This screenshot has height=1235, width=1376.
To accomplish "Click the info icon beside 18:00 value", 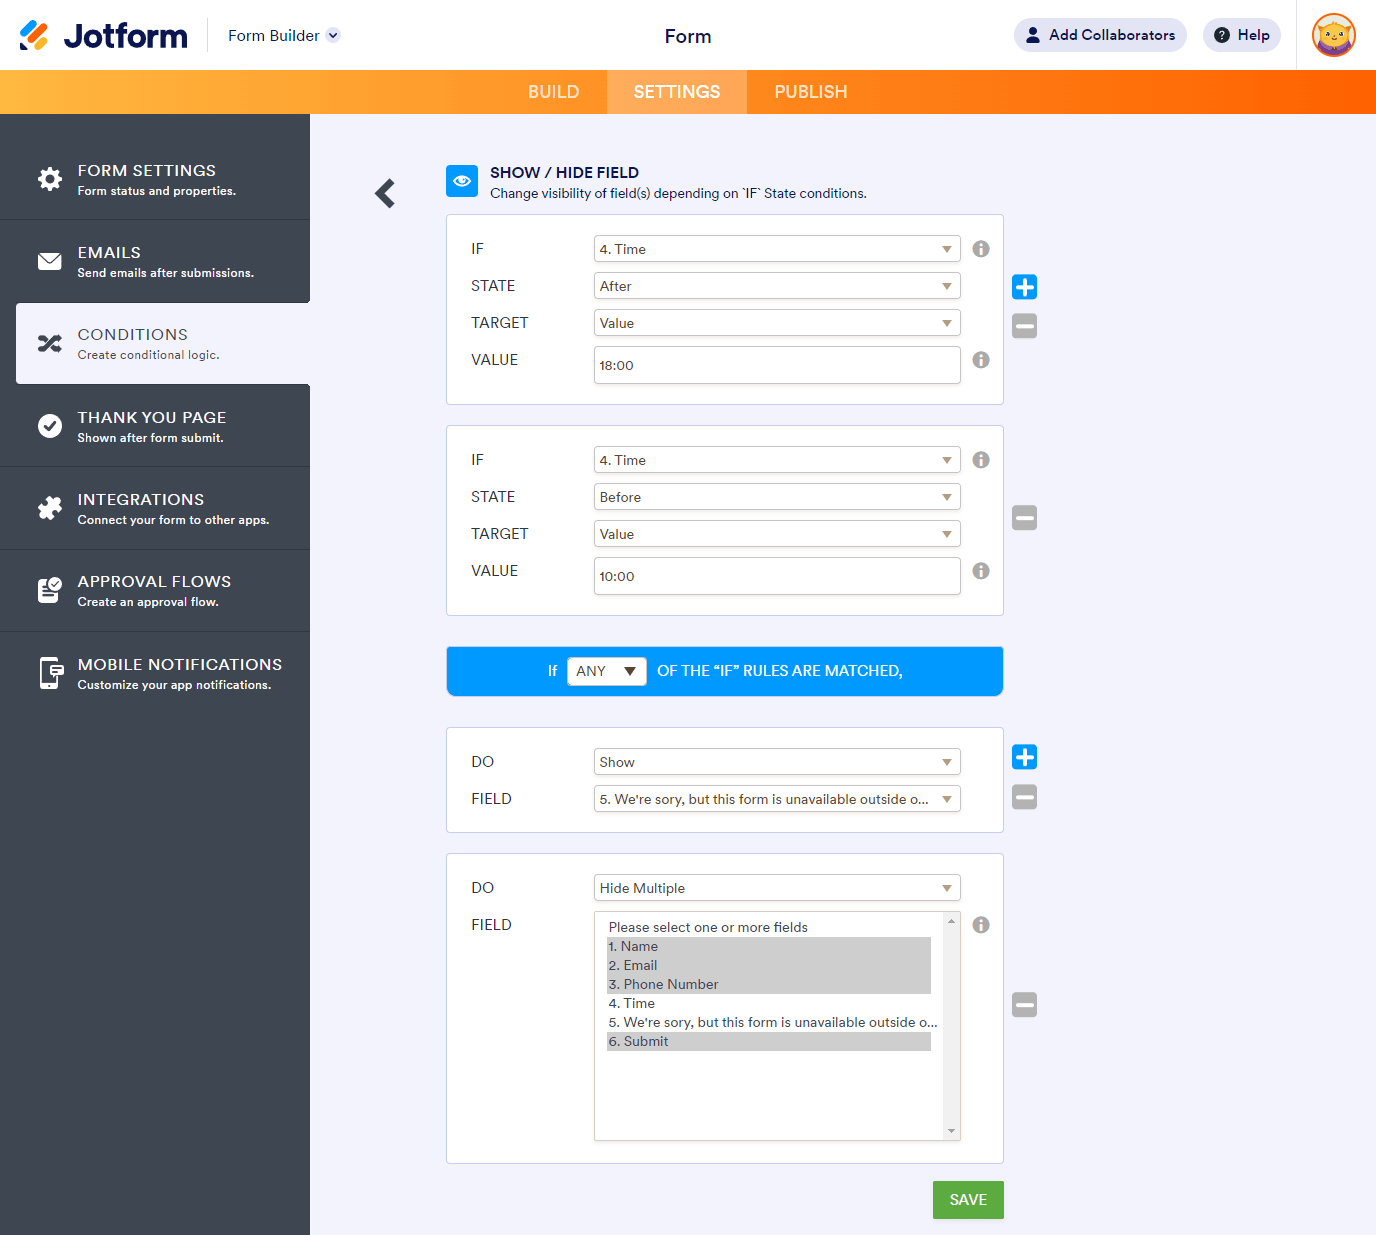I will pos(981,360).
